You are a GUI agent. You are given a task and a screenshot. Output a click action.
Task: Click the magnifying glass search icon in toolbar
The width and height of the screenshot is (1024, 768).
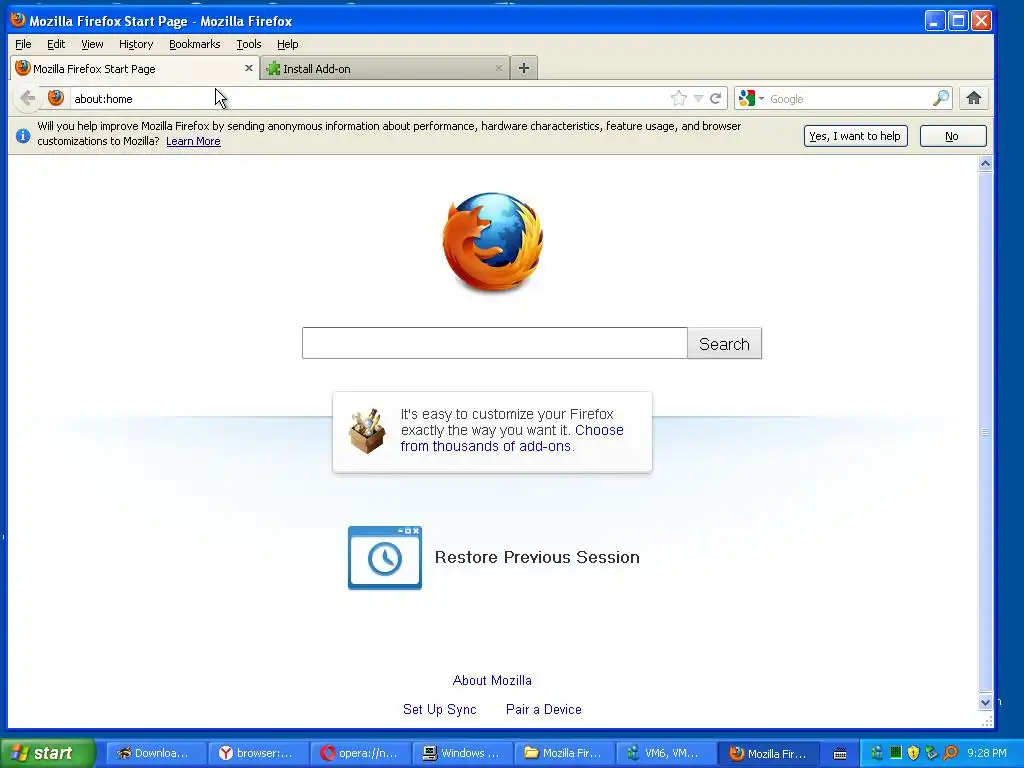click(940, 99)
